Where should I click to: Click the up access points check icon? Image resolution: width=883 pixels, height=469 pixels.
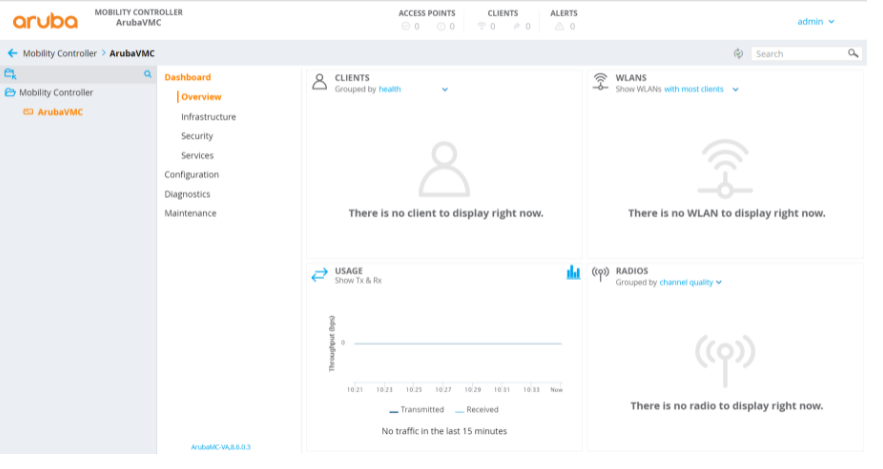point(405,26)
